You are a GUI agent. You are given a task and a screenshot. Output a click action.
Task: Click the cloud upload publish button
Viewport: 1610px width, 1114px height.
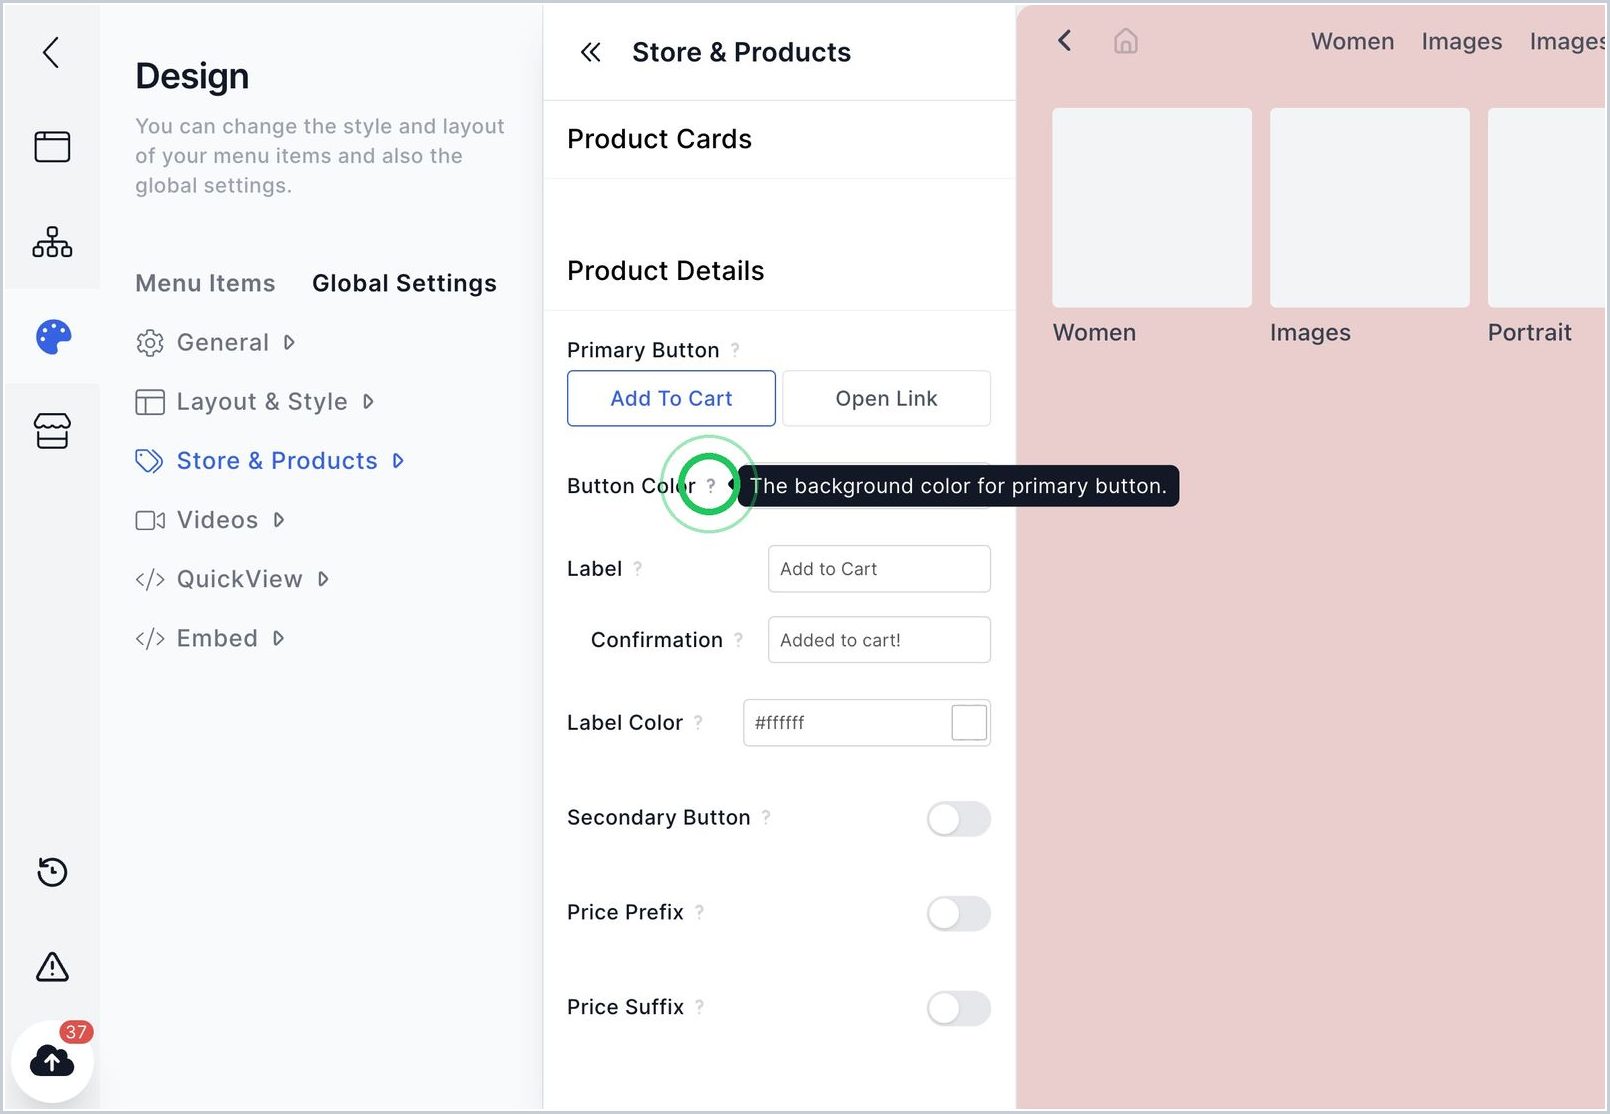52,1061
